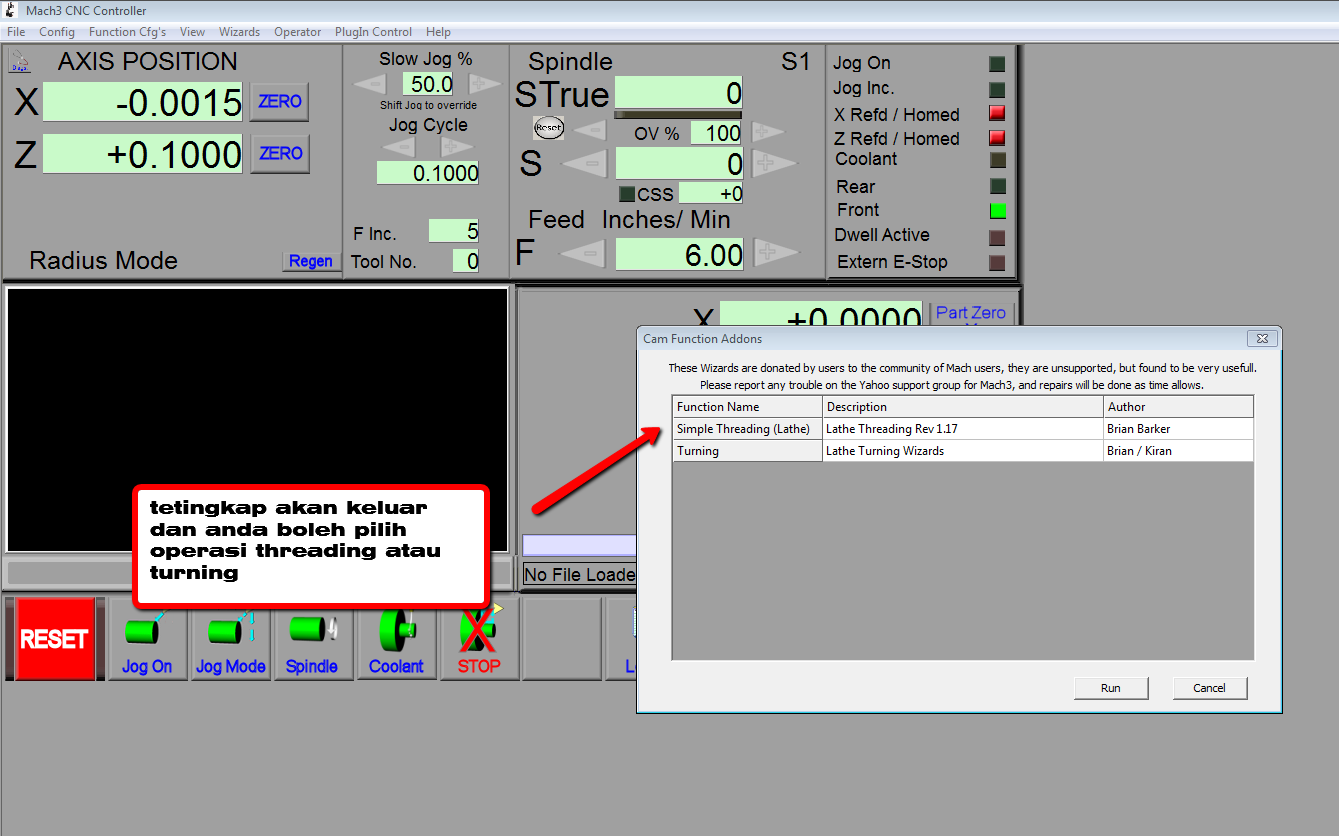Viewport: 1339px width, 836px height.
Task: Run the selected wizard
Action: [x=1110, y=687]
